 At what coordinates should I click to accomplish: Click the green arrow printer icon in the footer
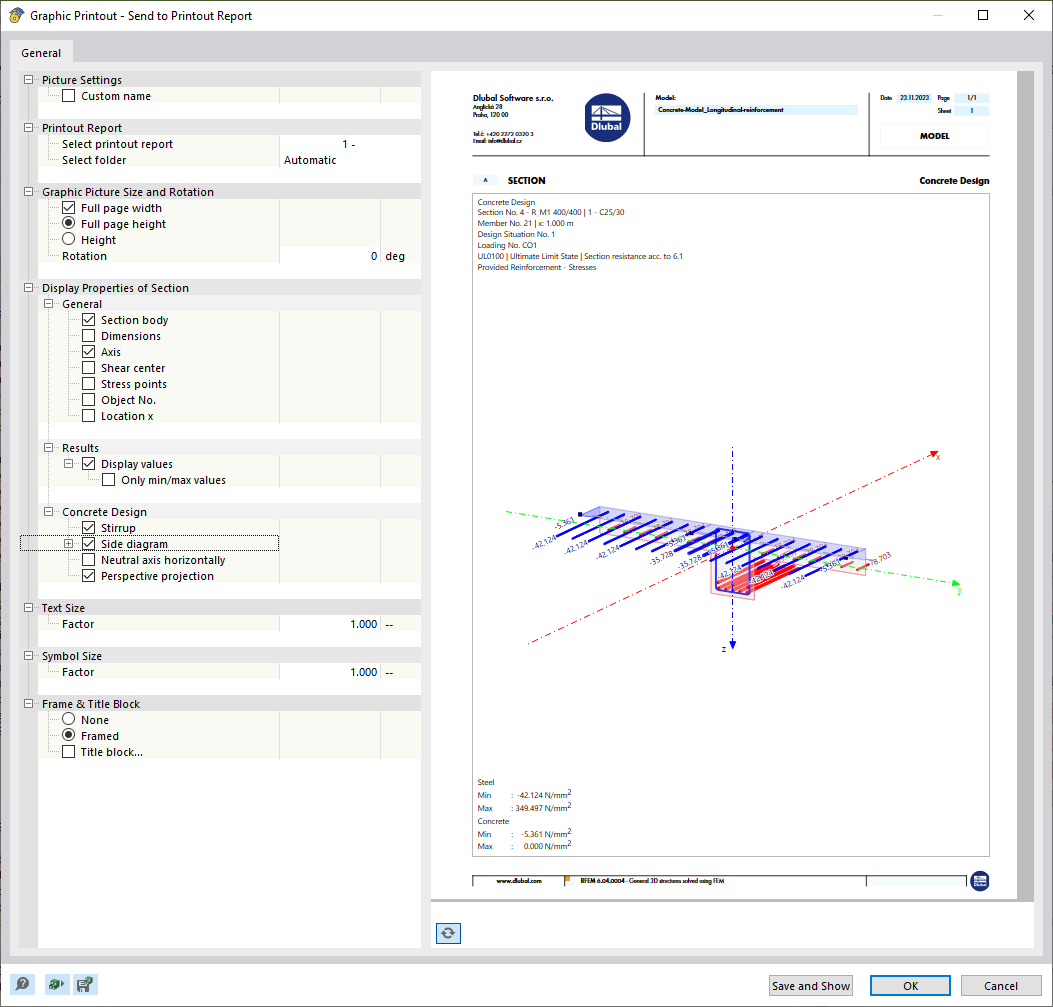[56, 984]
